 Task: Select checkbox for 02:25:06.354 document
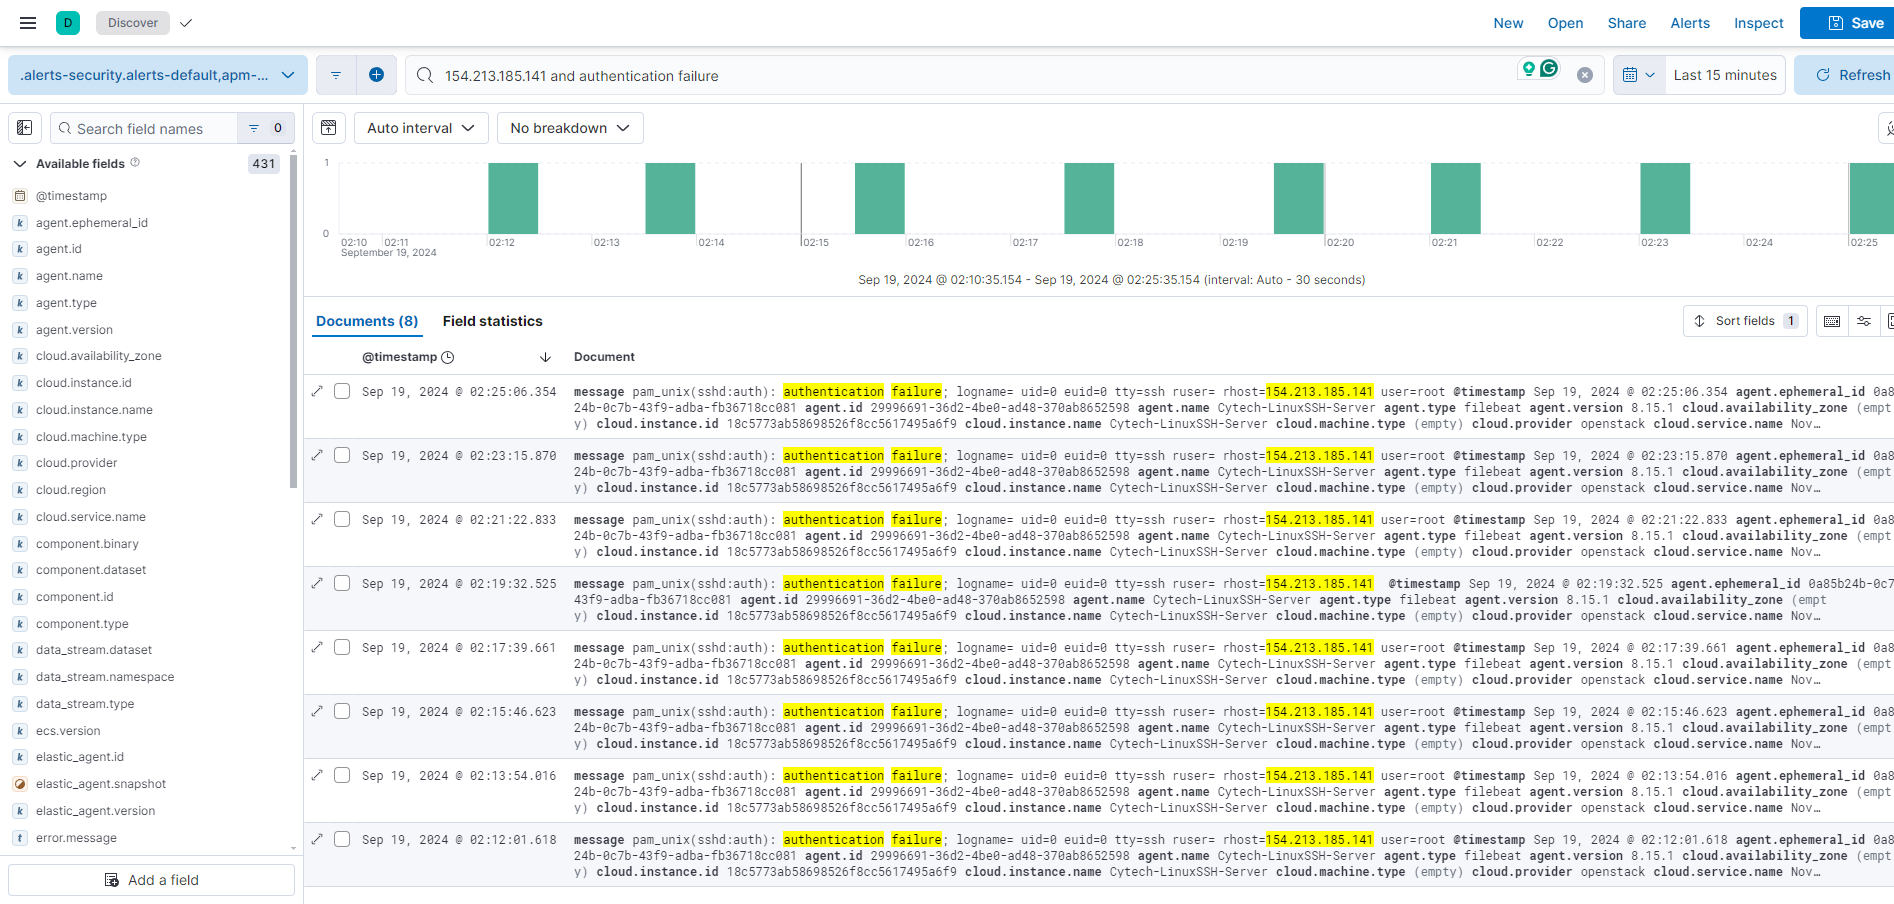(342, 391)
